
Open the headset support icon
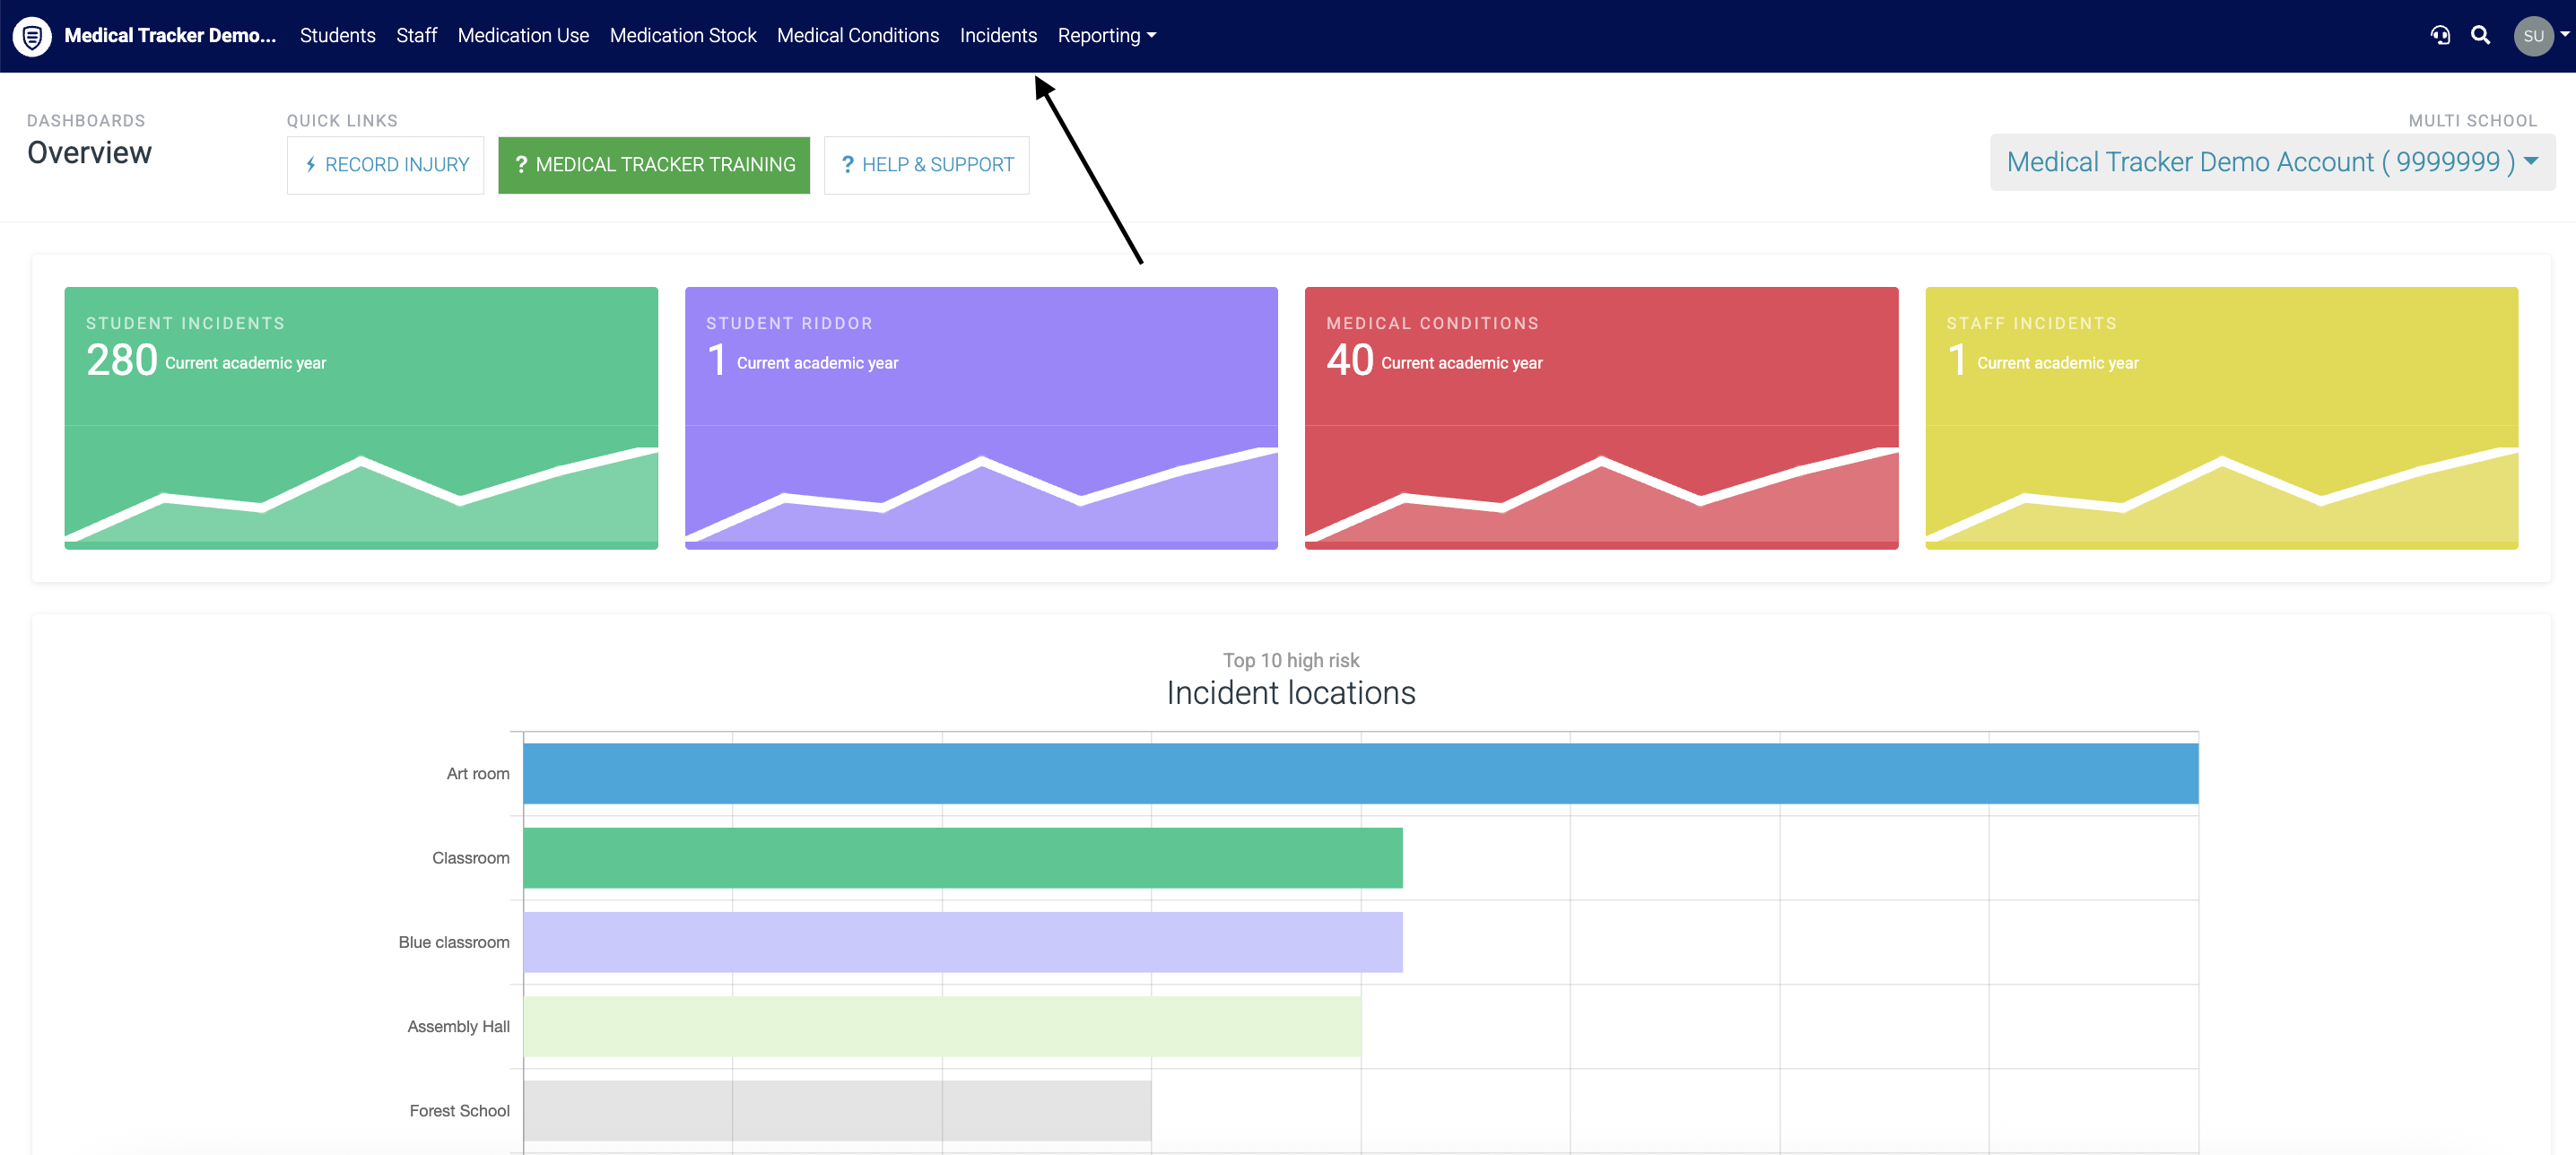tap(2440, 36)
